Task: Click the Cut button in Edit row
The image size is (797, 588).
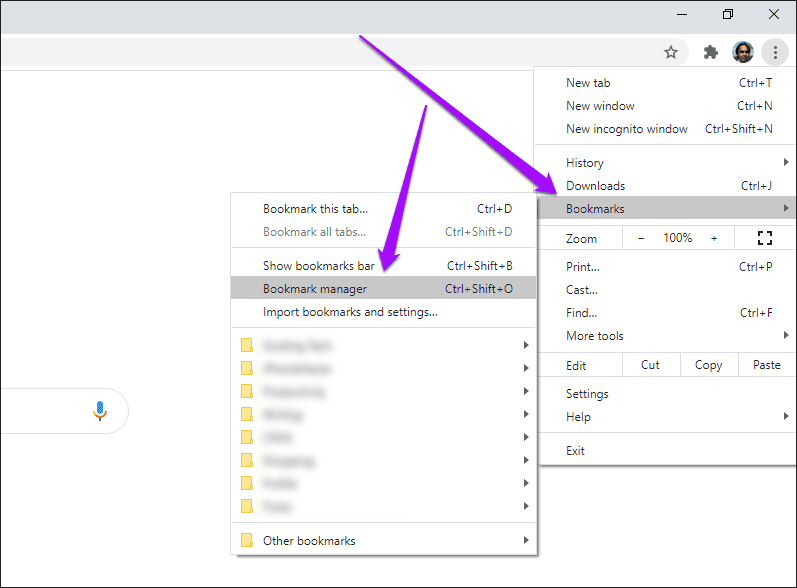Action: point(651,365)
